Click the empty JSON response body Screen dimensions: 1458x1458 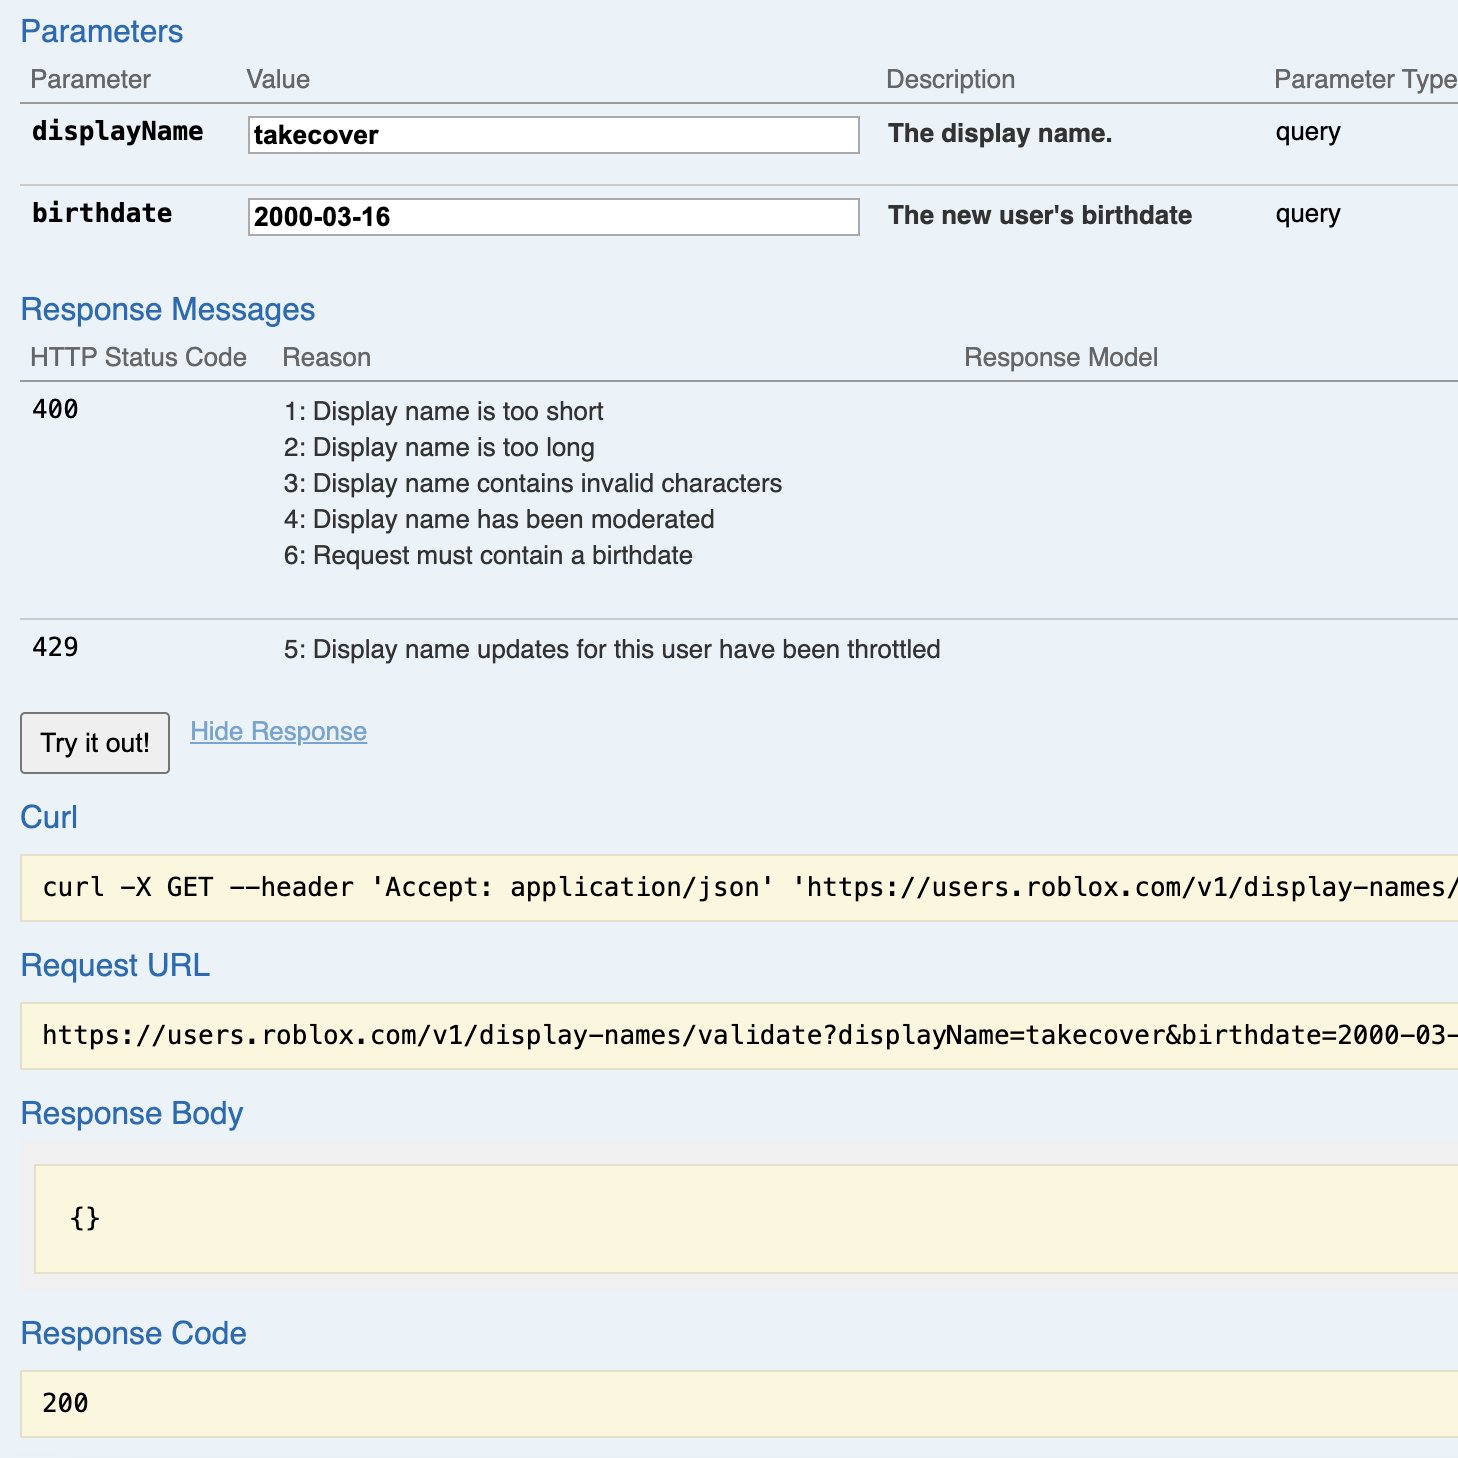(84, 1217)
